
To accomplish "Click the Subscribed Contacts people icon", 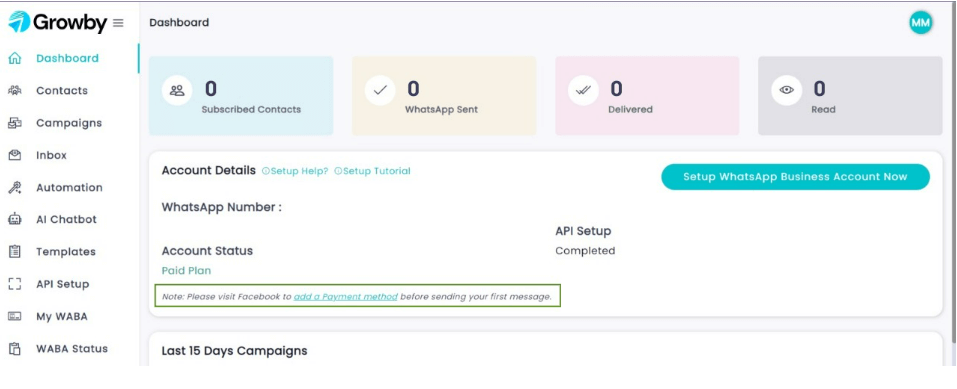I will (177, 90).
